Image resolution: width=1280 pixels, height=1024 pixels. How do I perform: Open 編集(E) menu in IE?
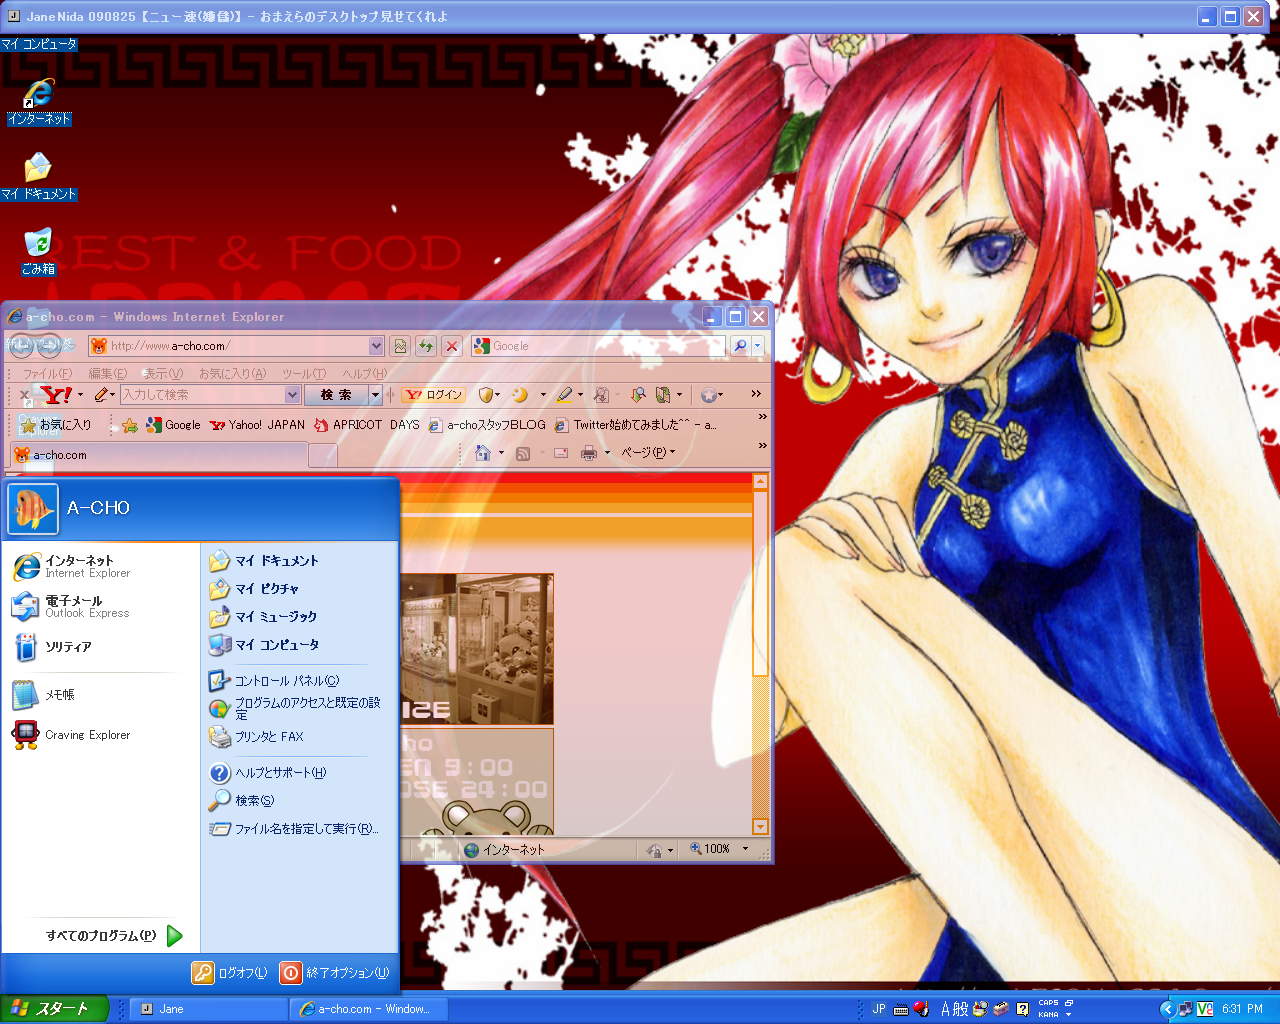pos(107,374)
